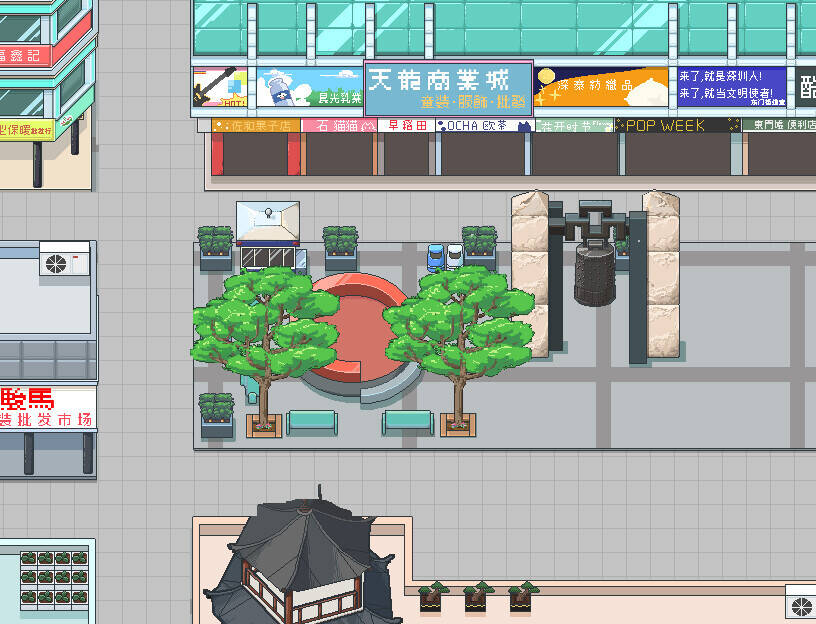Screen dimensions: 816x624
Task: Click the blue 来了,就是深圳人 banner
Action: coord(732,87)
